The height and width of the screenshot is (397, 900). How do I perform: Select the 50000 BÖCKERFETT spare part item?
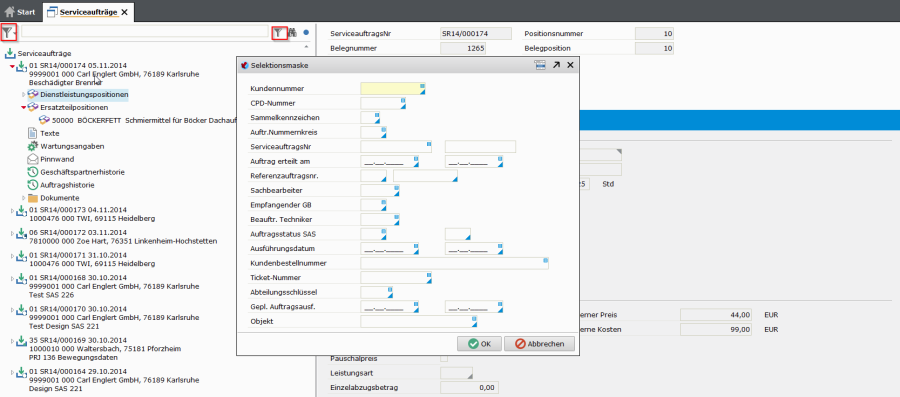pos(145,120)
